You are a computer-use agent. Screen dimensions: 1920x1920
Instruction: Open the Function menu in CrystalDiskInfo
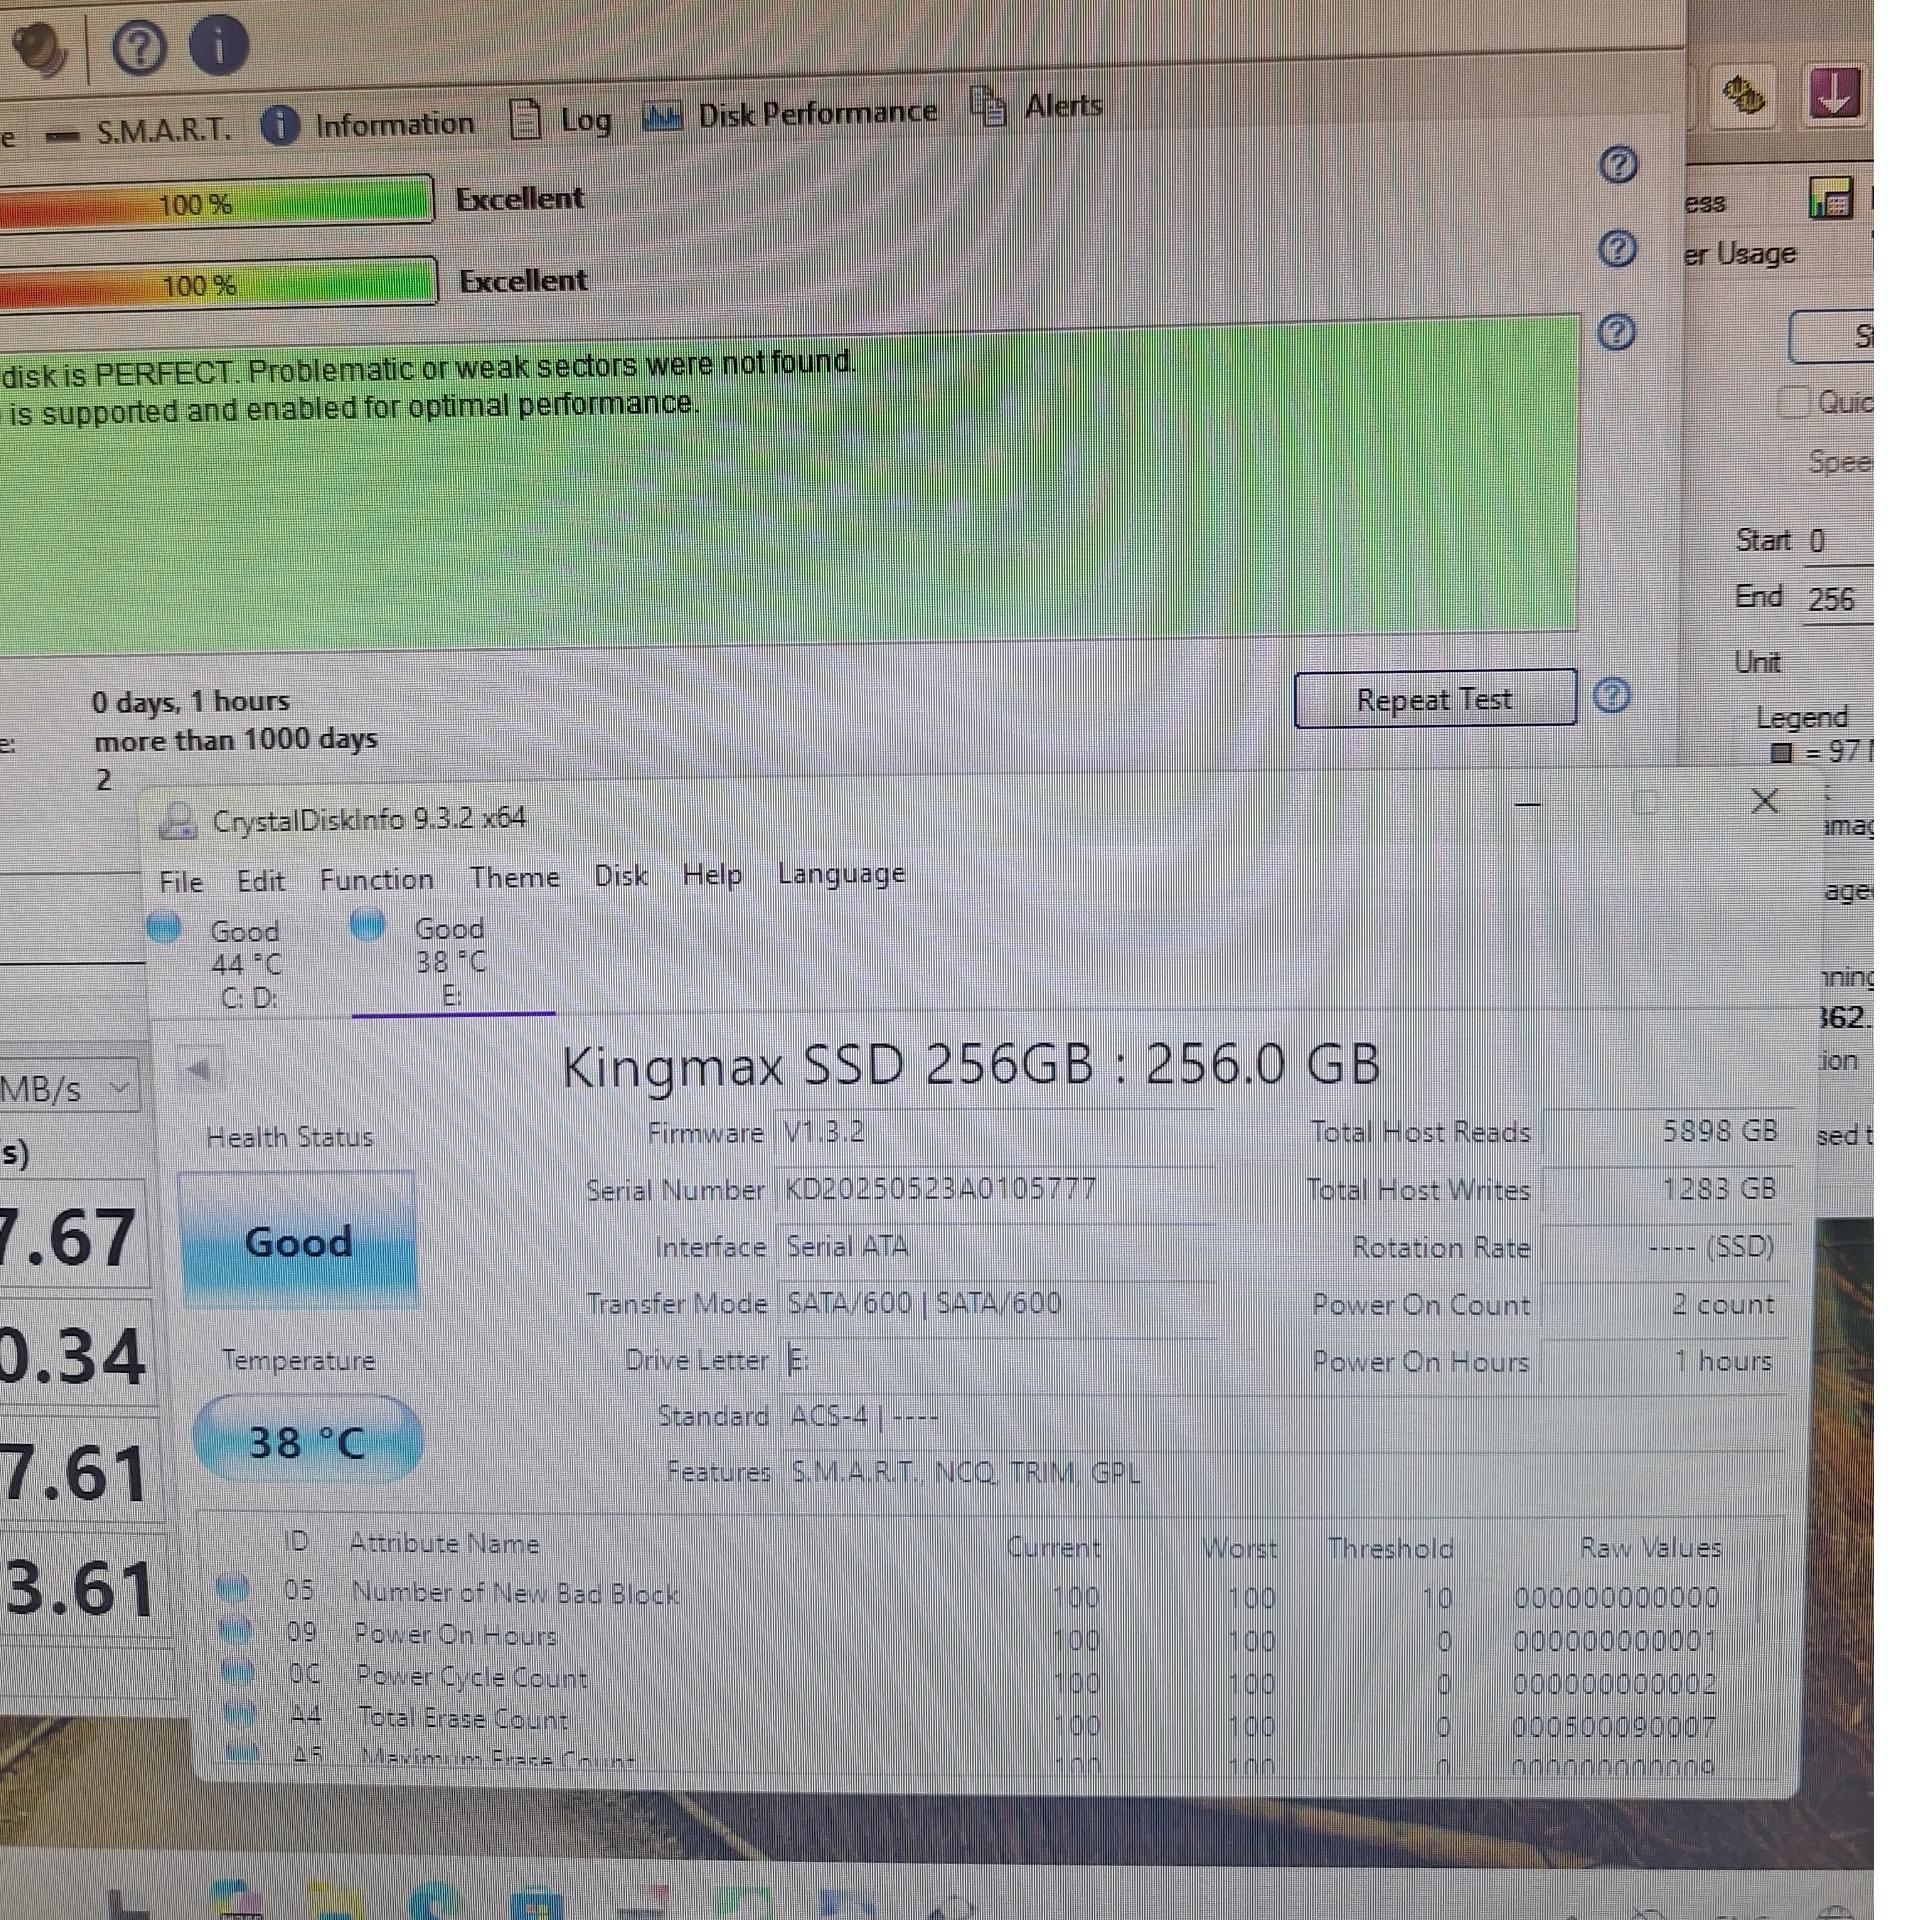pyautogui.click(x=376, y=880)
